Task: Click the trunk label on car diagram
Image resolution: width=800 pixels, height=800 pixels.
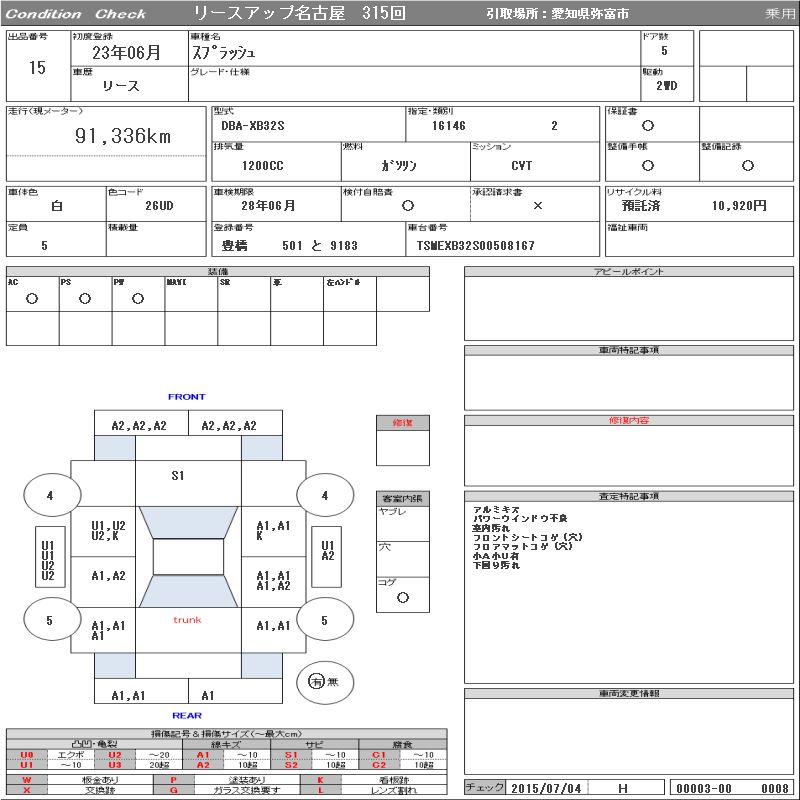Action: pos(187,620)
